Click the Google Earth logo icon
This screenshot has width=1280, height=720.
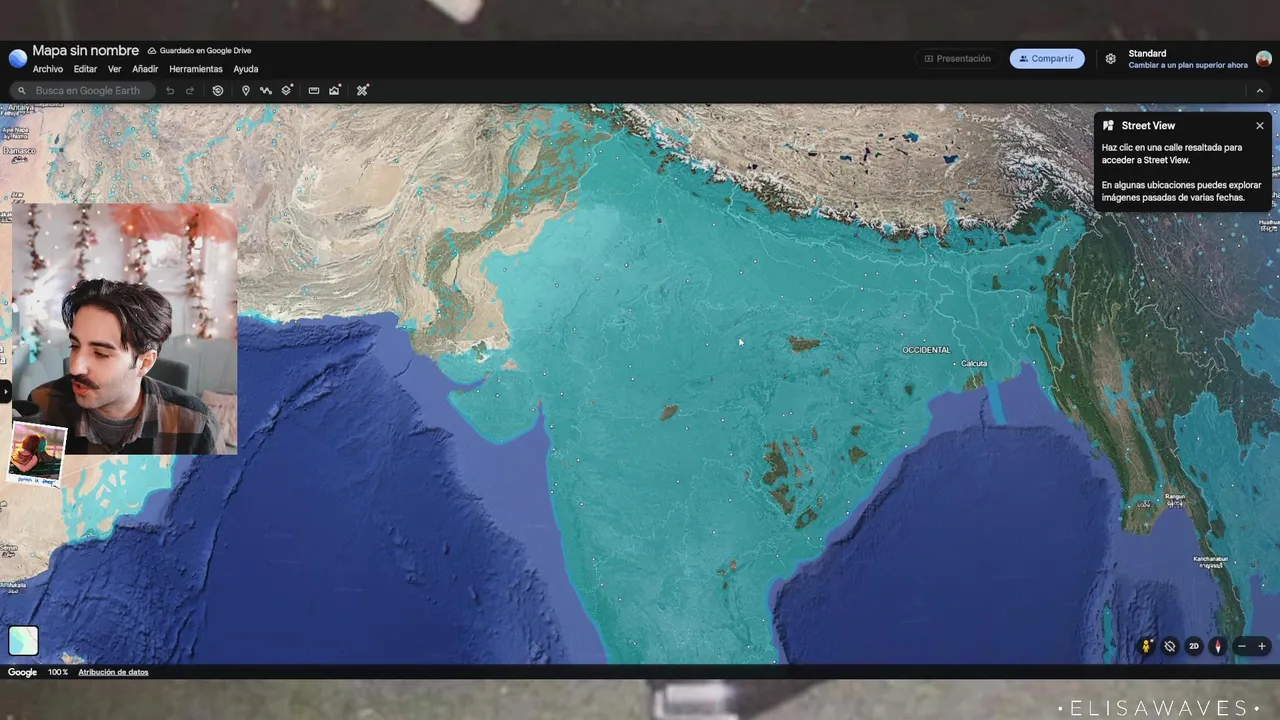pyautogui.click(x=17, y=58)
